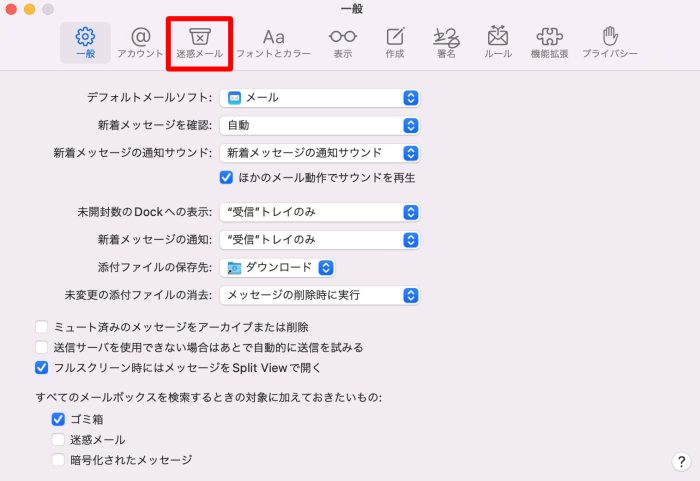The width and height of the screenshot is (700, 481).
Task: Enable ミュート済みのメッセージをアーカイブまたは削除 checkbox
Action: point(42,327)
